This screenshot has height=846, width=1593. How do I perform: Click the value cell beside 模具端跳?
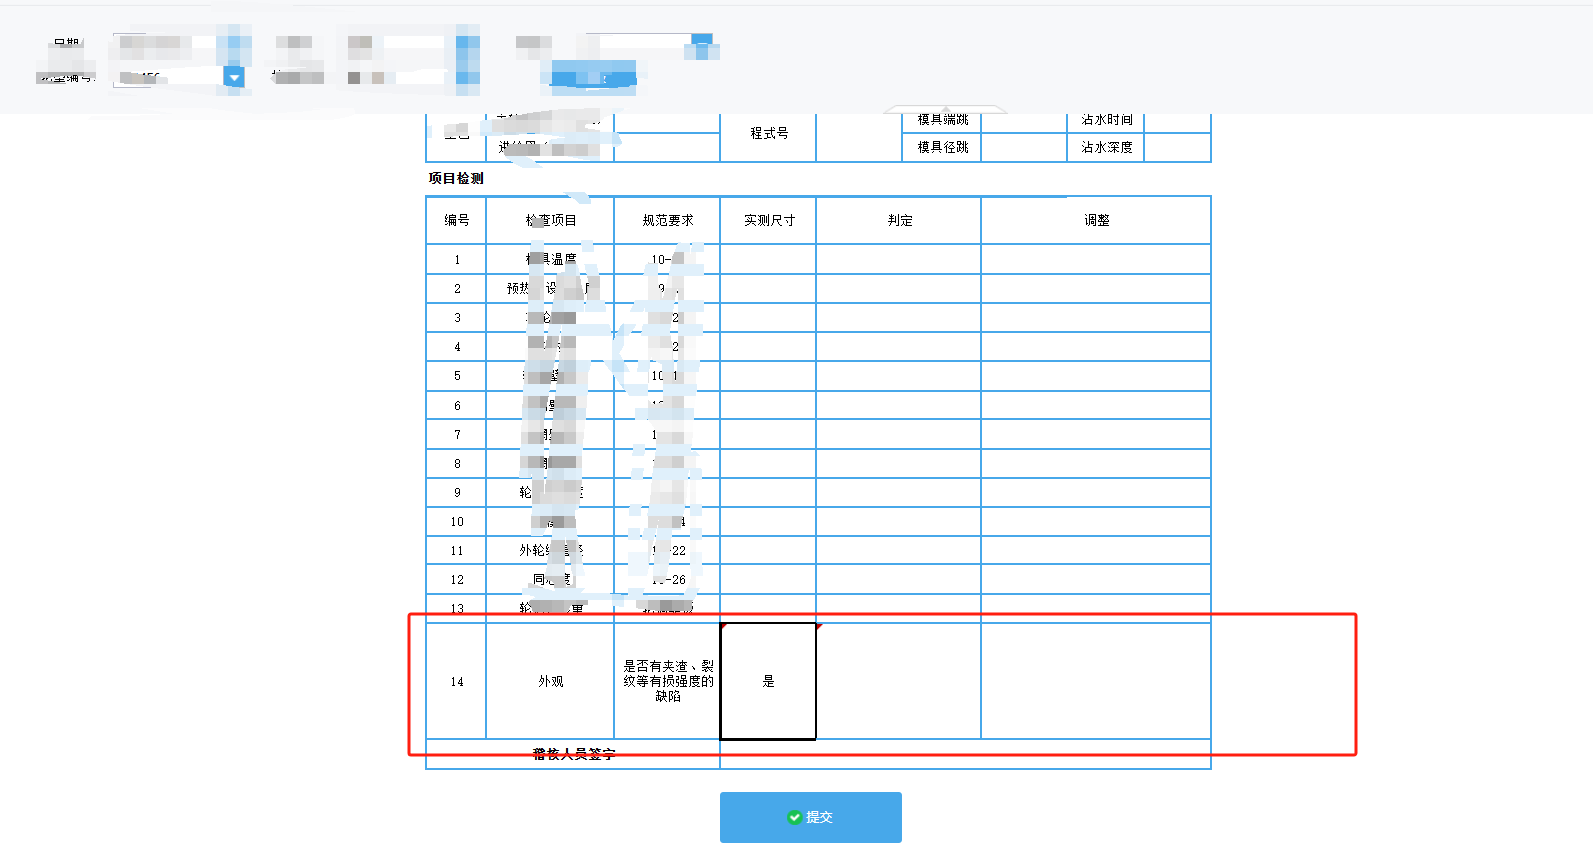point(1024,120)
